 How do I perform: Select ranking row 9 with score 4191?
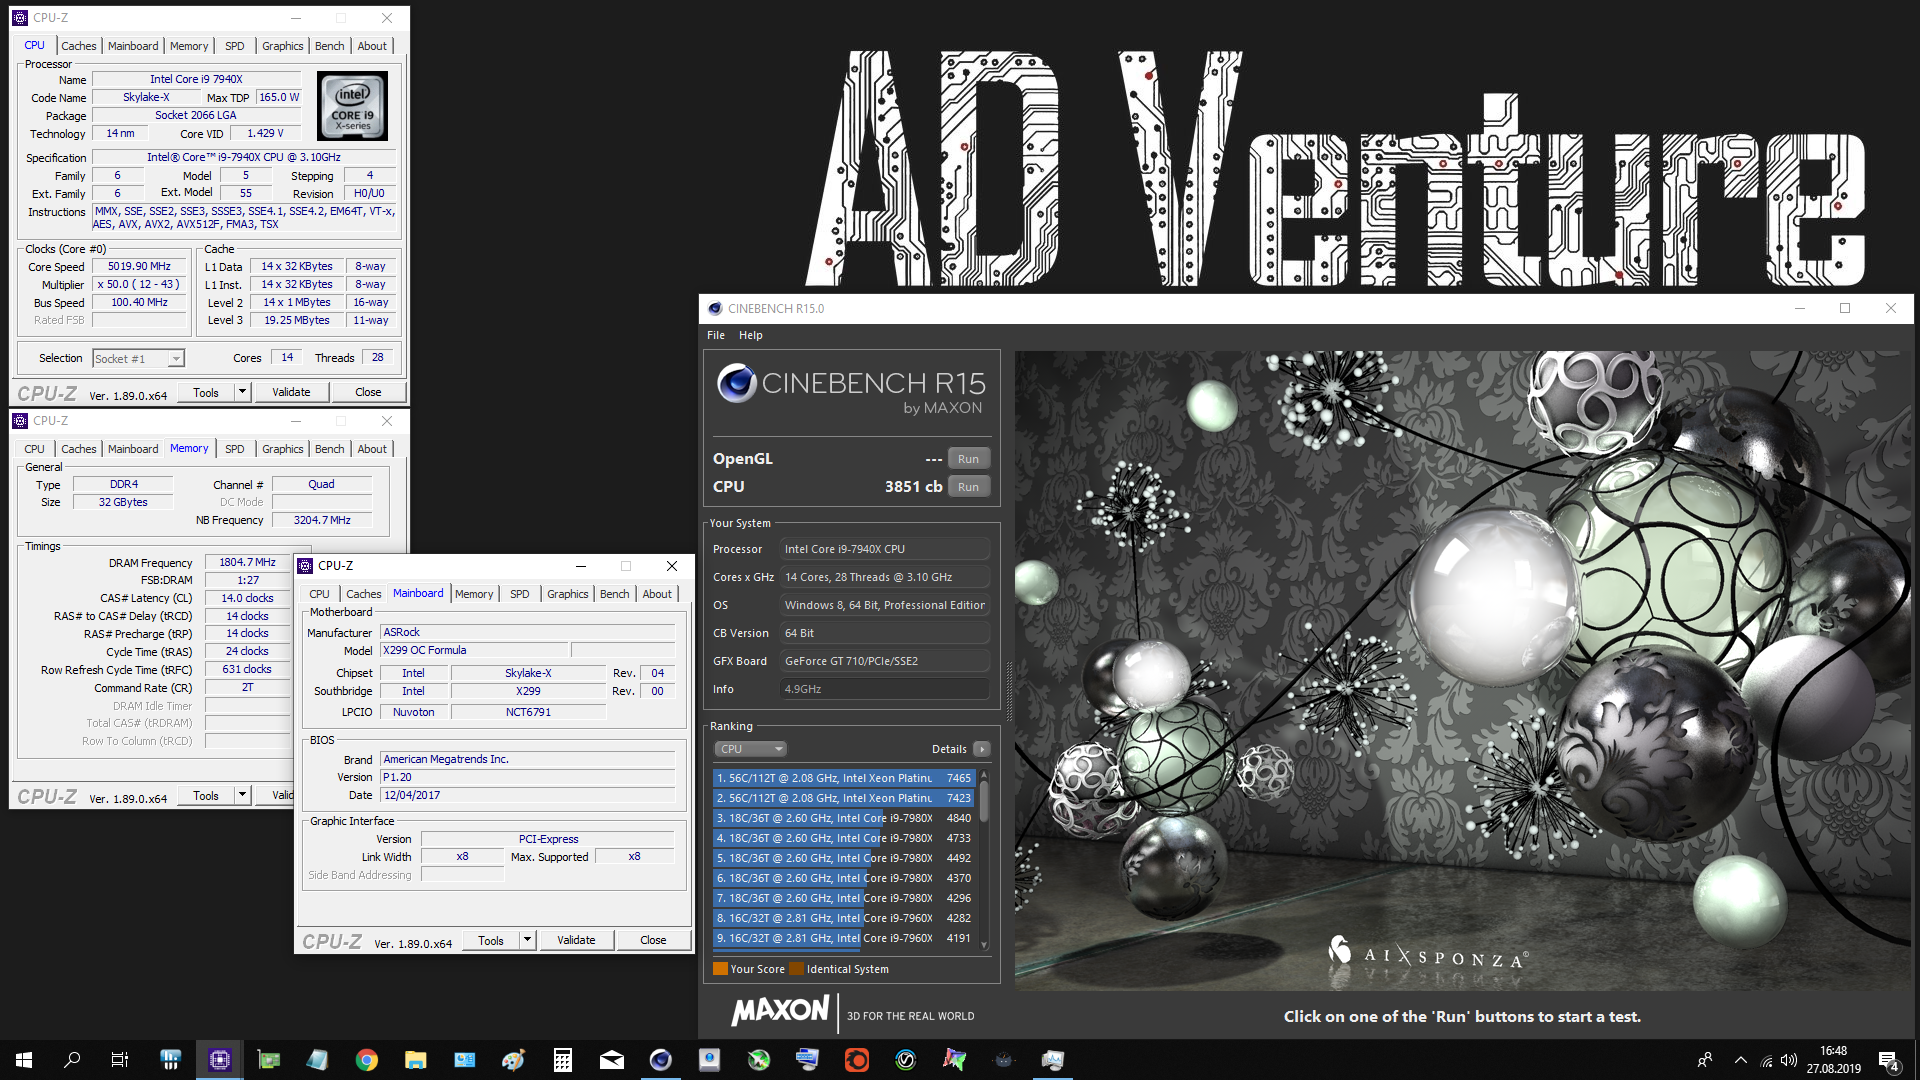844,938
